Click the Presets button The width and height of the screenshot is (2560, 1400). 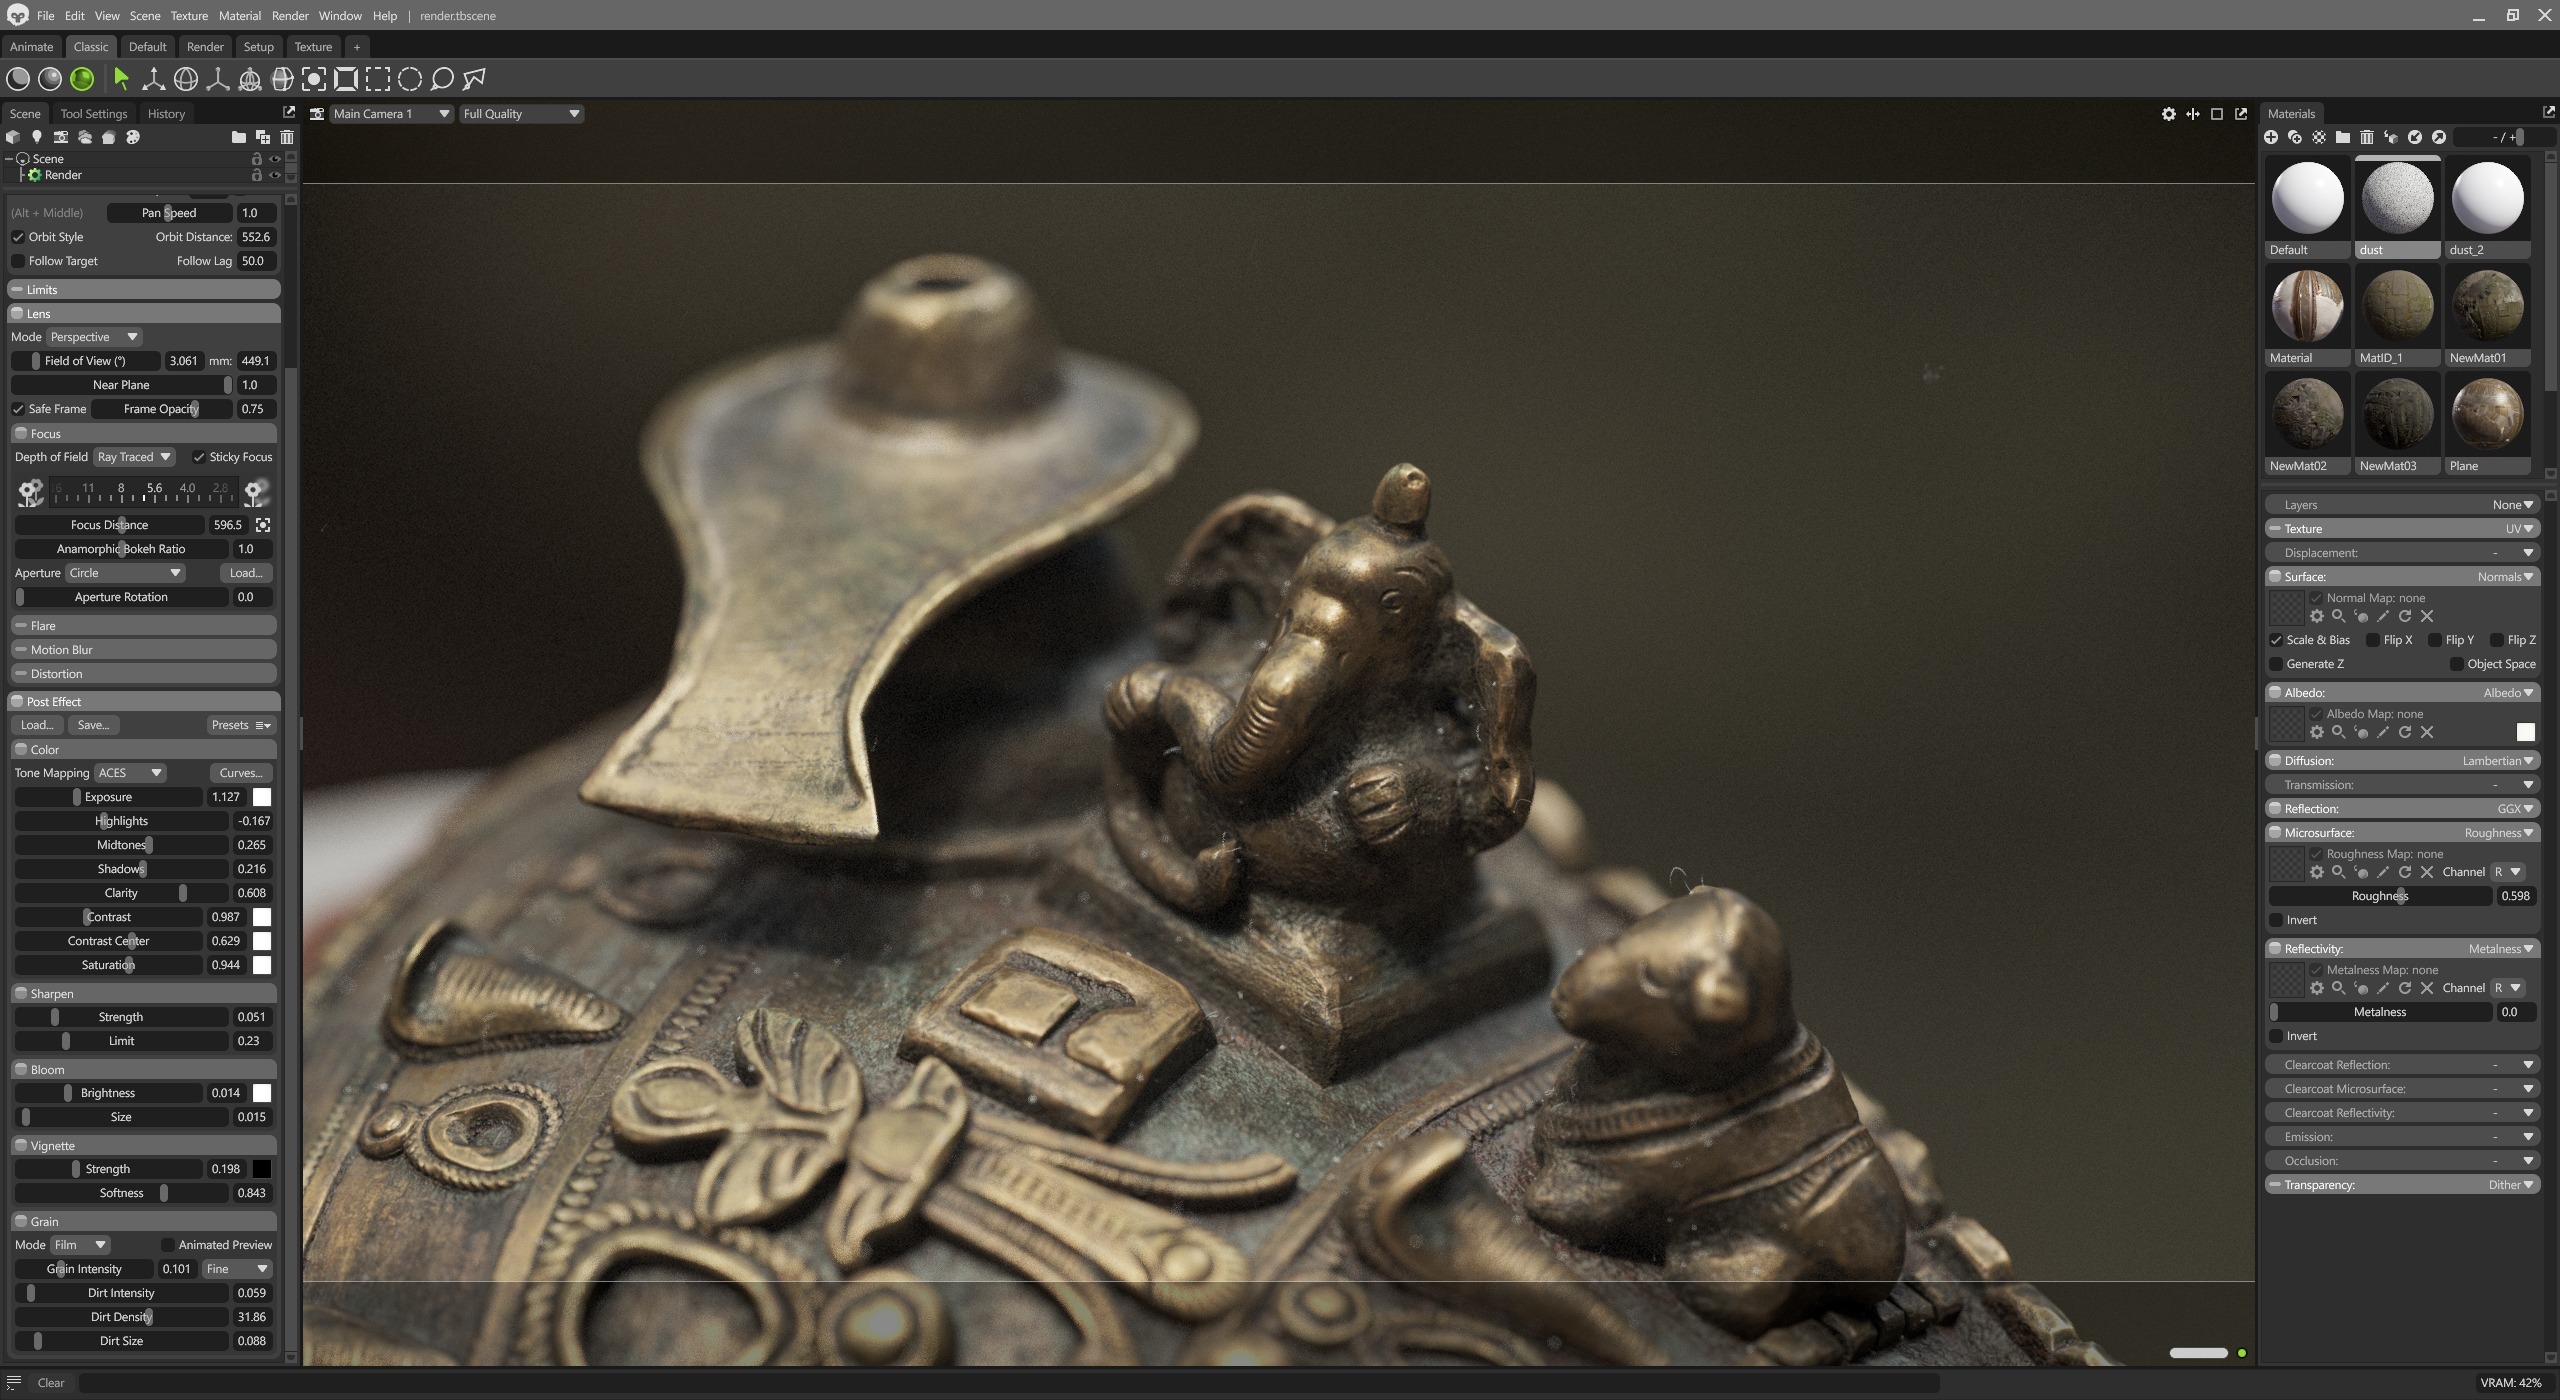pos(240,725)
